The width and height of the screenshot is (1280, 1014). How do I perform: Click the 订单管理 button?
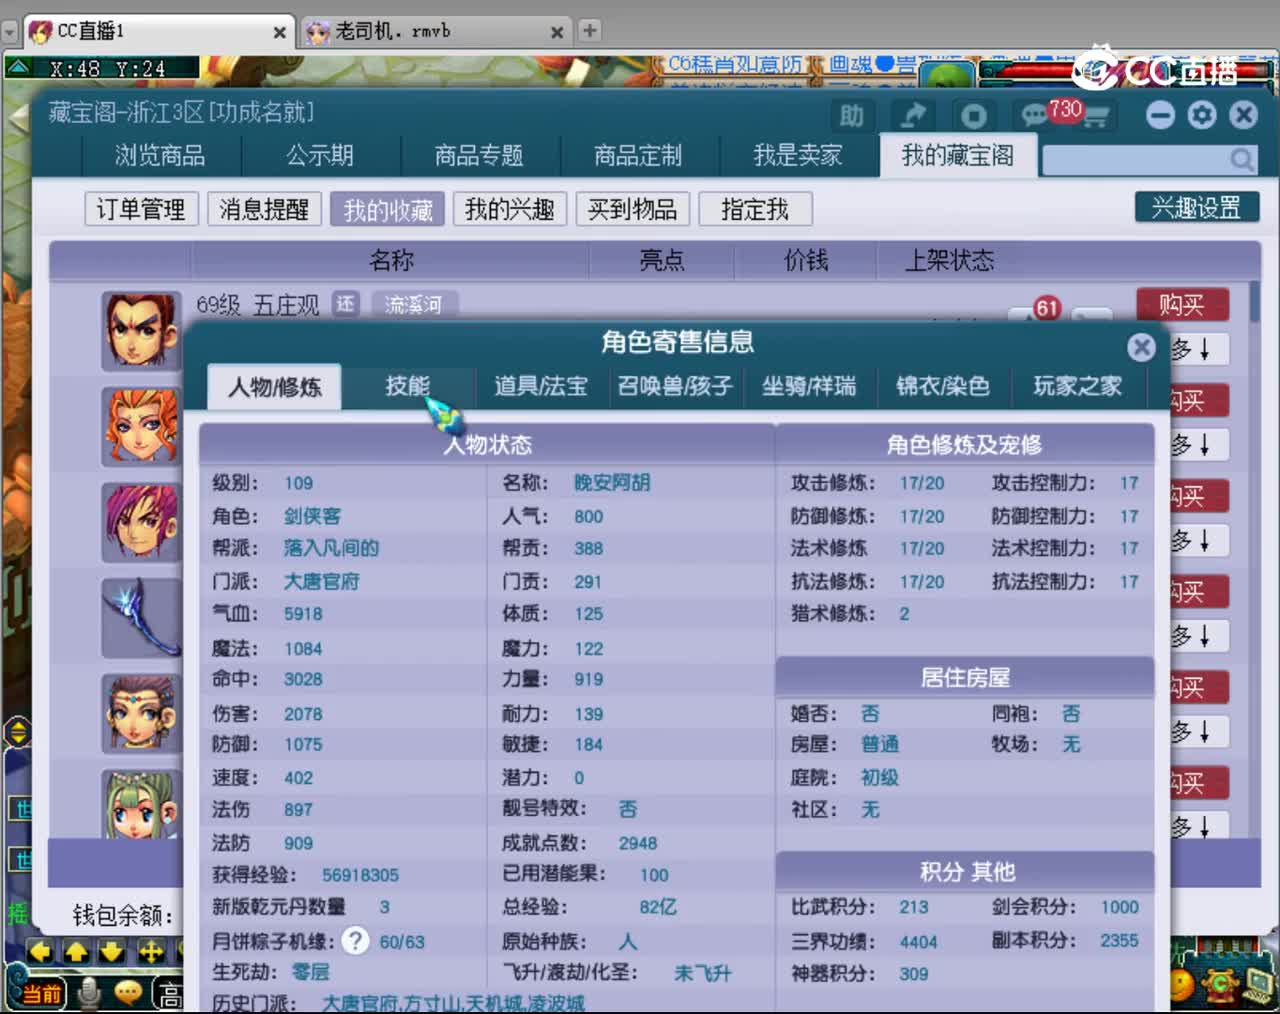(x=141, y=209)
